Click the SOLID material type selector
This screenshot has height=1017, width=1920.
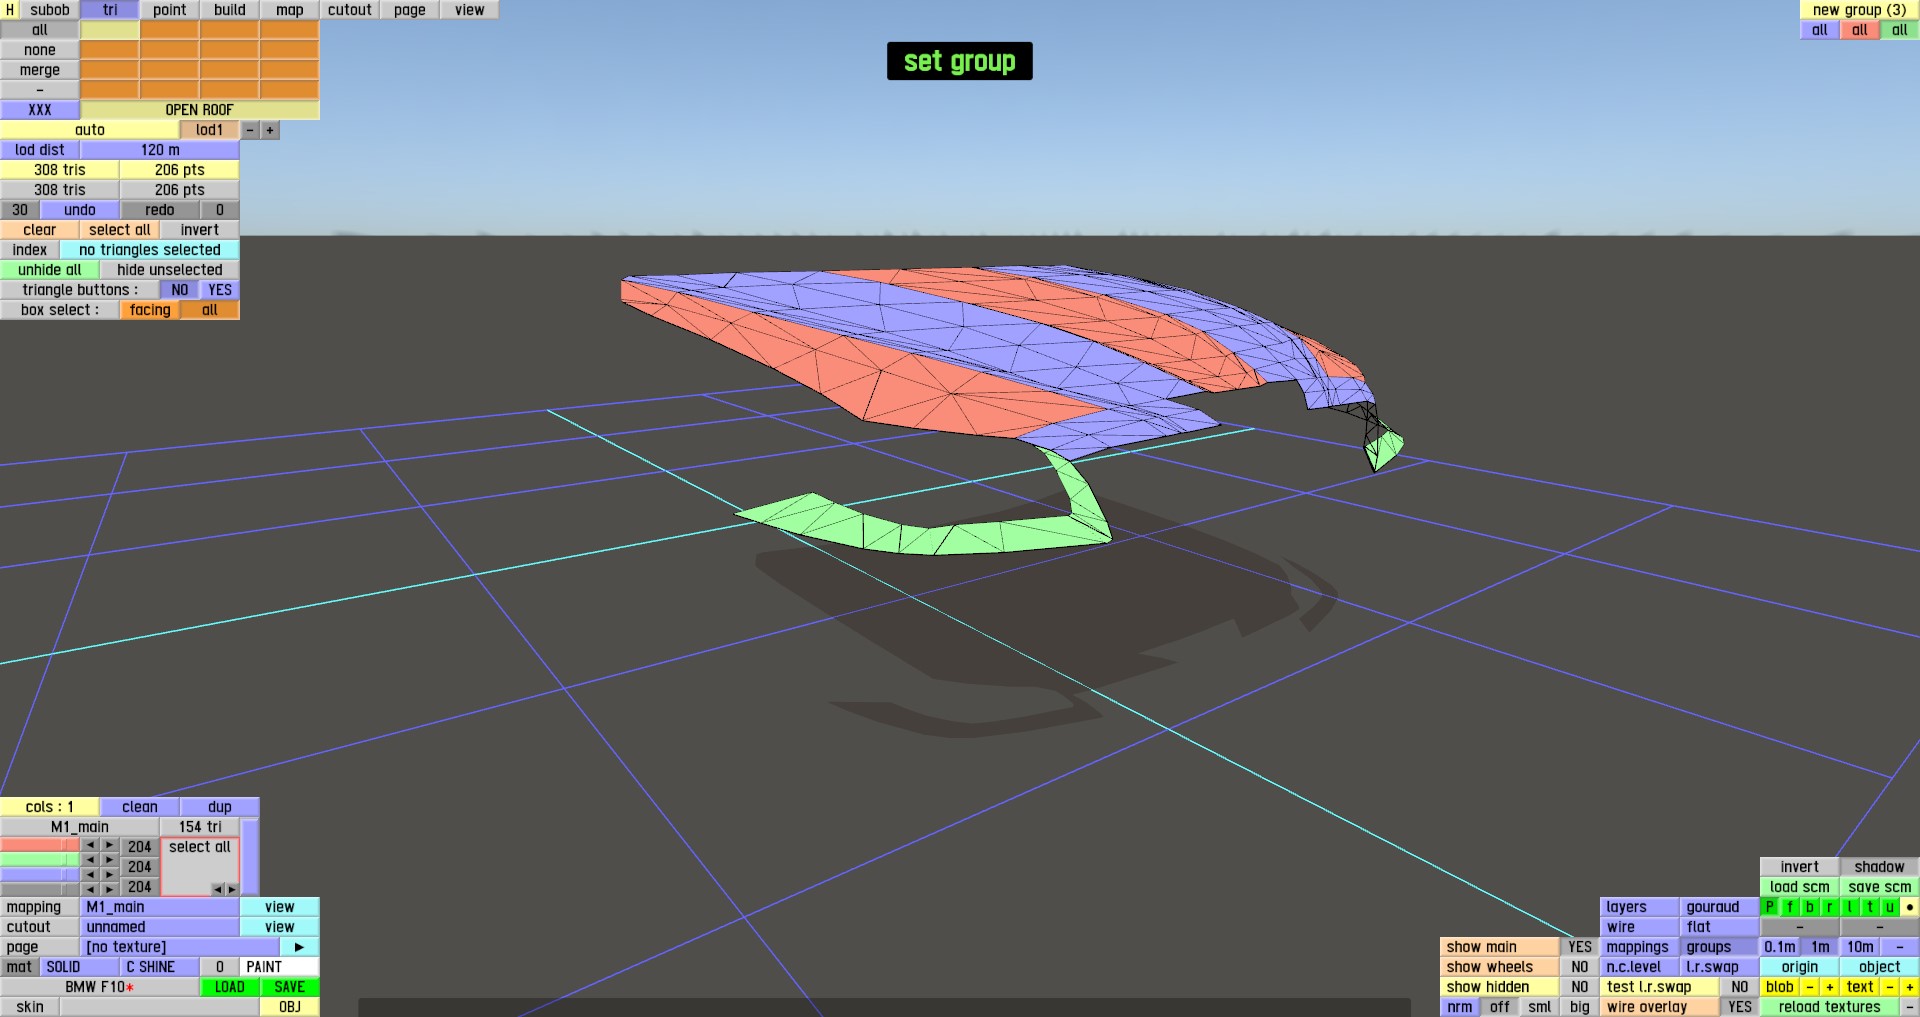point(80,967)
